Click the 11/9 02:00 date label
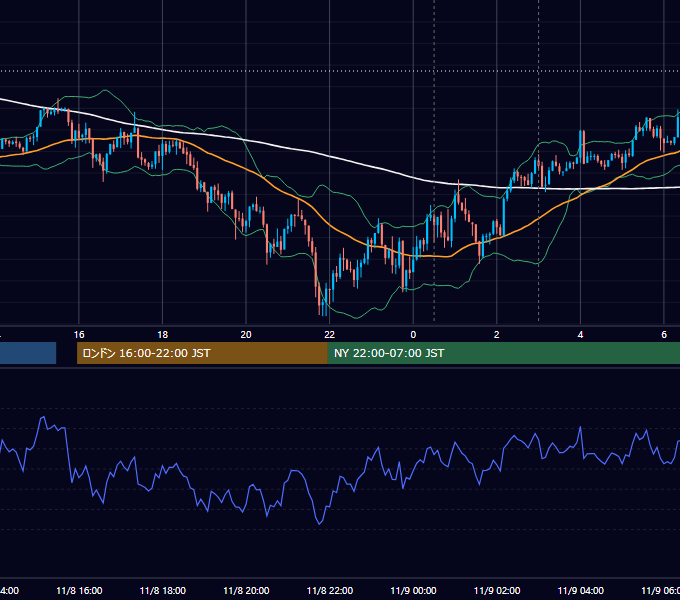The width and height of the screenshot is (680, 600). coord(497,591)
